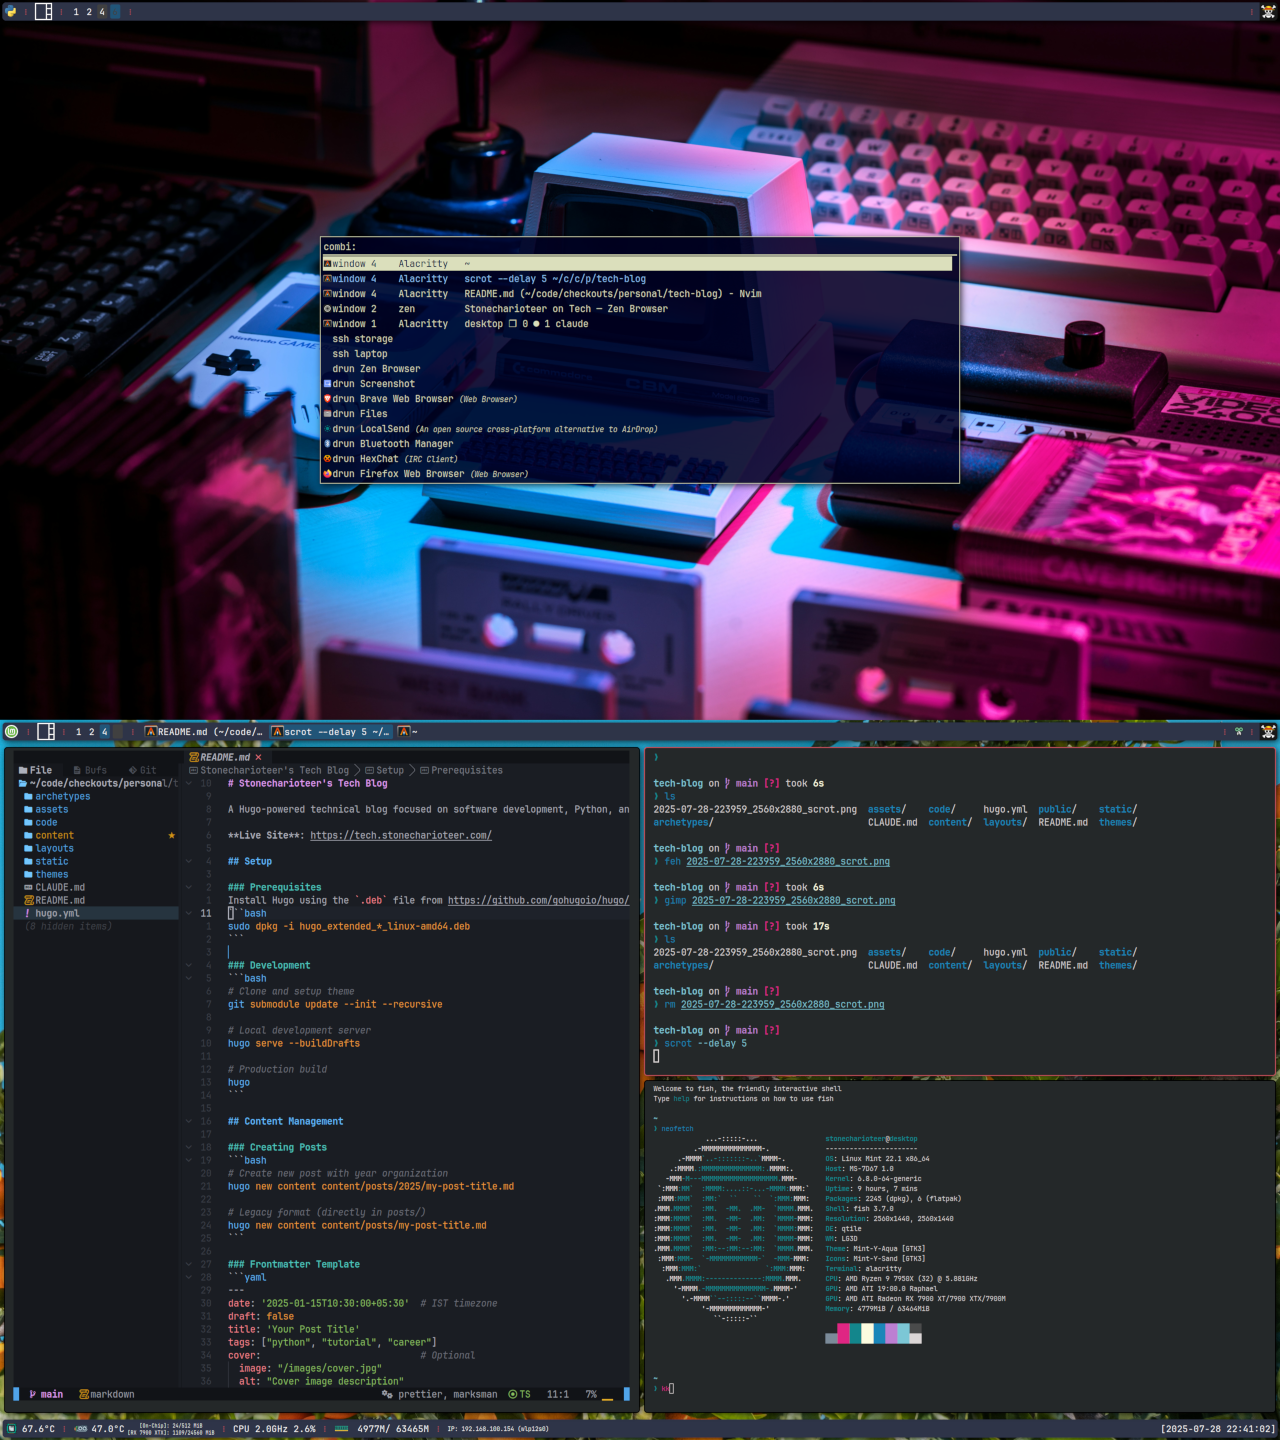Screen dimensions: 1280x1440
Task: Switch to the Bufs tab in the sidebar
Action: (x=90, y=770)
